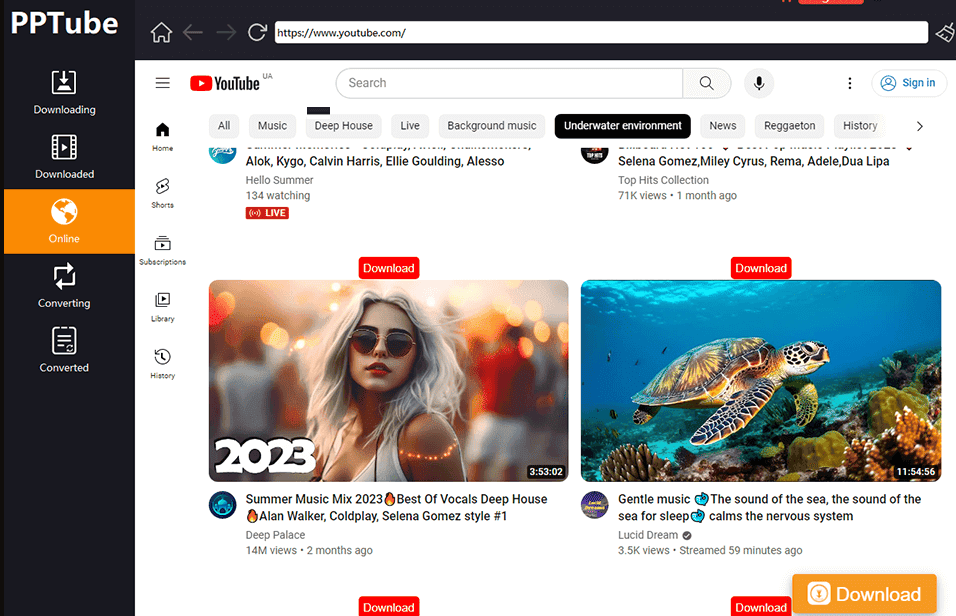Show more category chips with right chevron

[919, 126]
